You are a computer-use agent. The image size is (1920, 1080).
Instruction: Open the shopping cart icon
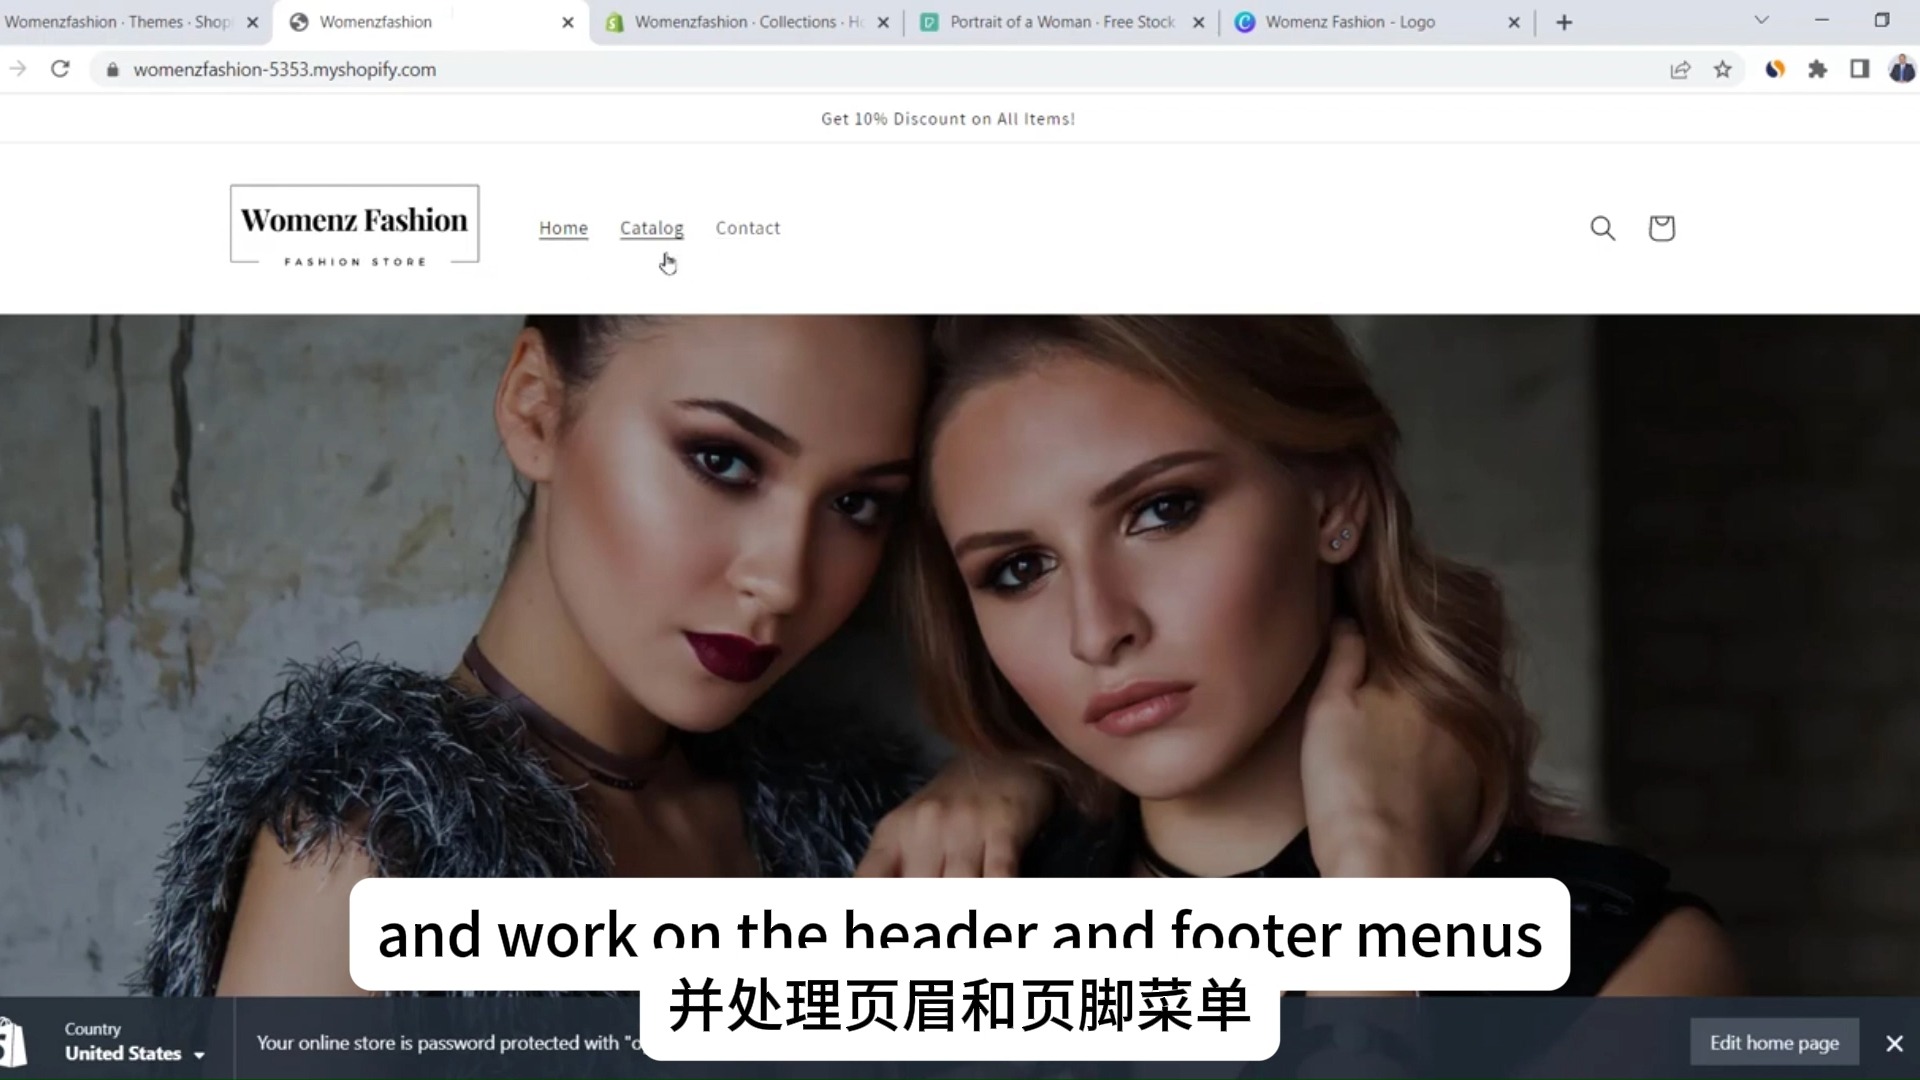click(x=1662, y=228)
